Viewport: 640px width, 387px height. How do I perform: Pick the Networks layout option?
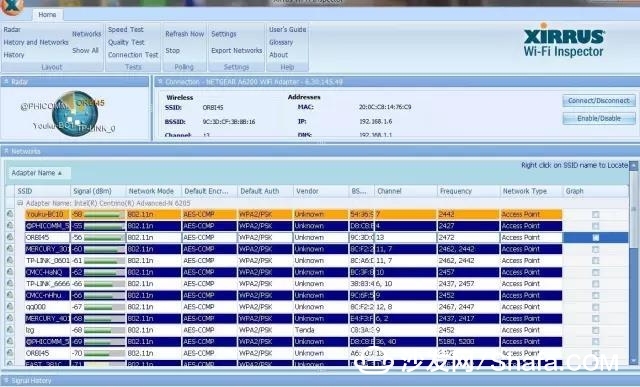tap(86, 34)
